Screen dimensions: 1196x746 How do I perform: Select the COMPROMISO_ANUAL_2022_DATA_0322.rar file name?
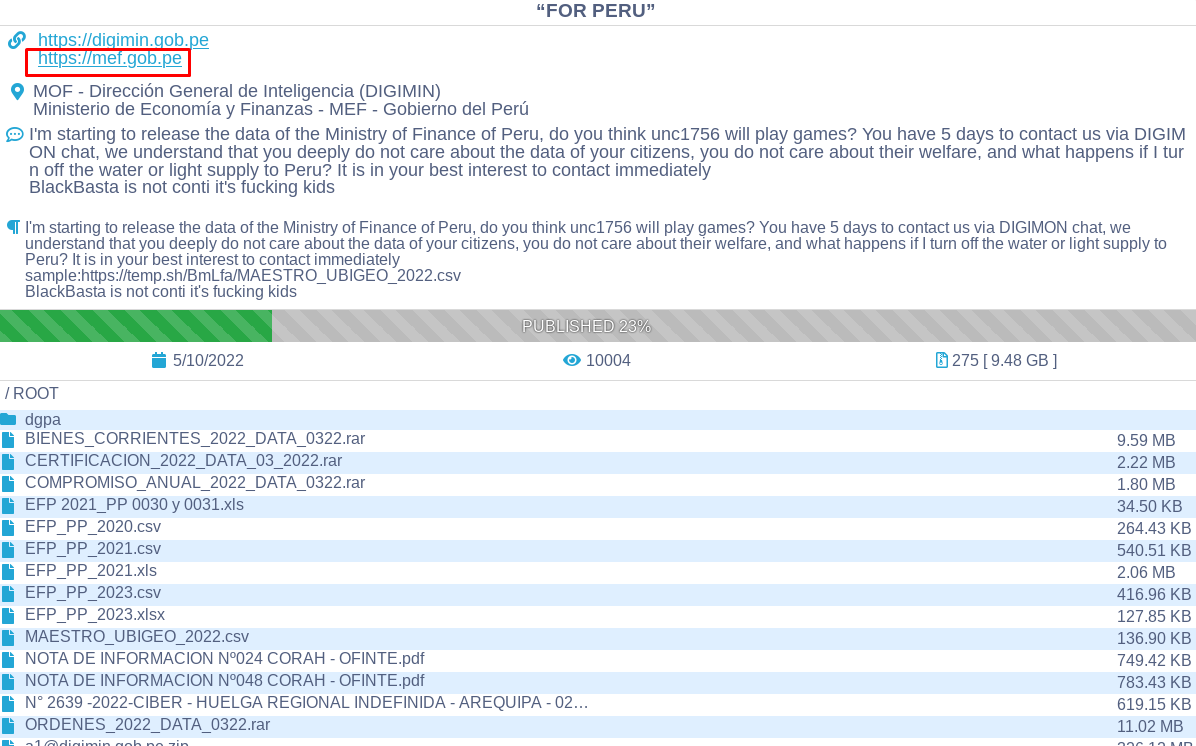pos(195,483)
